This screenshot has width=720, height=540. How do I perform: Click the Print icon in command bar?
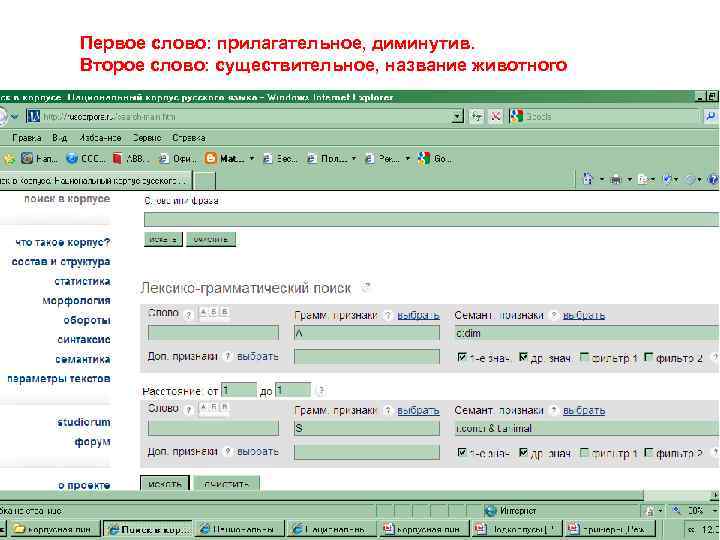[616, 180]
